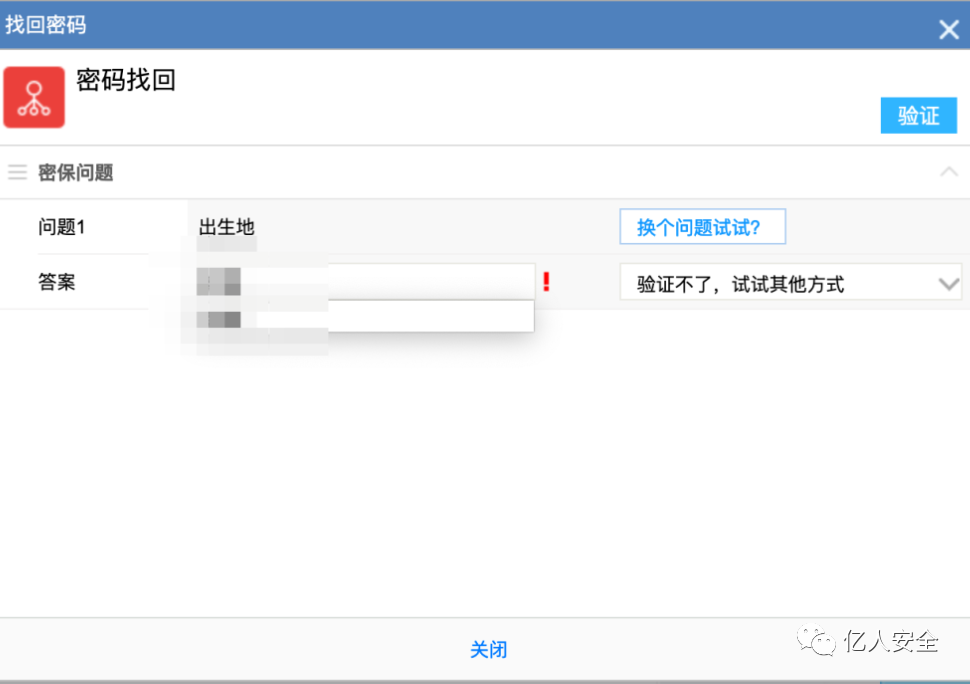Image resolution: width=970 pixels, height=684 pixels.
Task: Click the 验证 button
Action: (x=918, y=115)
